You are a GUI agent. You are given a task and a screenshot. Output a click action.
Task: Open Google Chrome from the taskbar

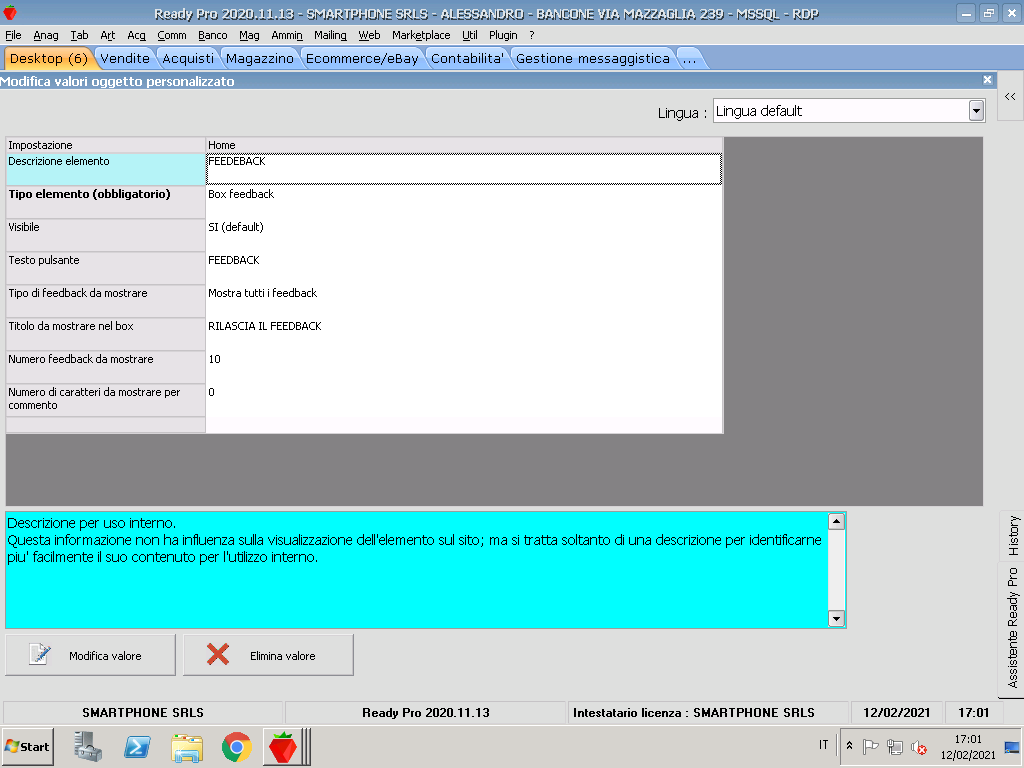pyautogui.click(x=236, y=746)
